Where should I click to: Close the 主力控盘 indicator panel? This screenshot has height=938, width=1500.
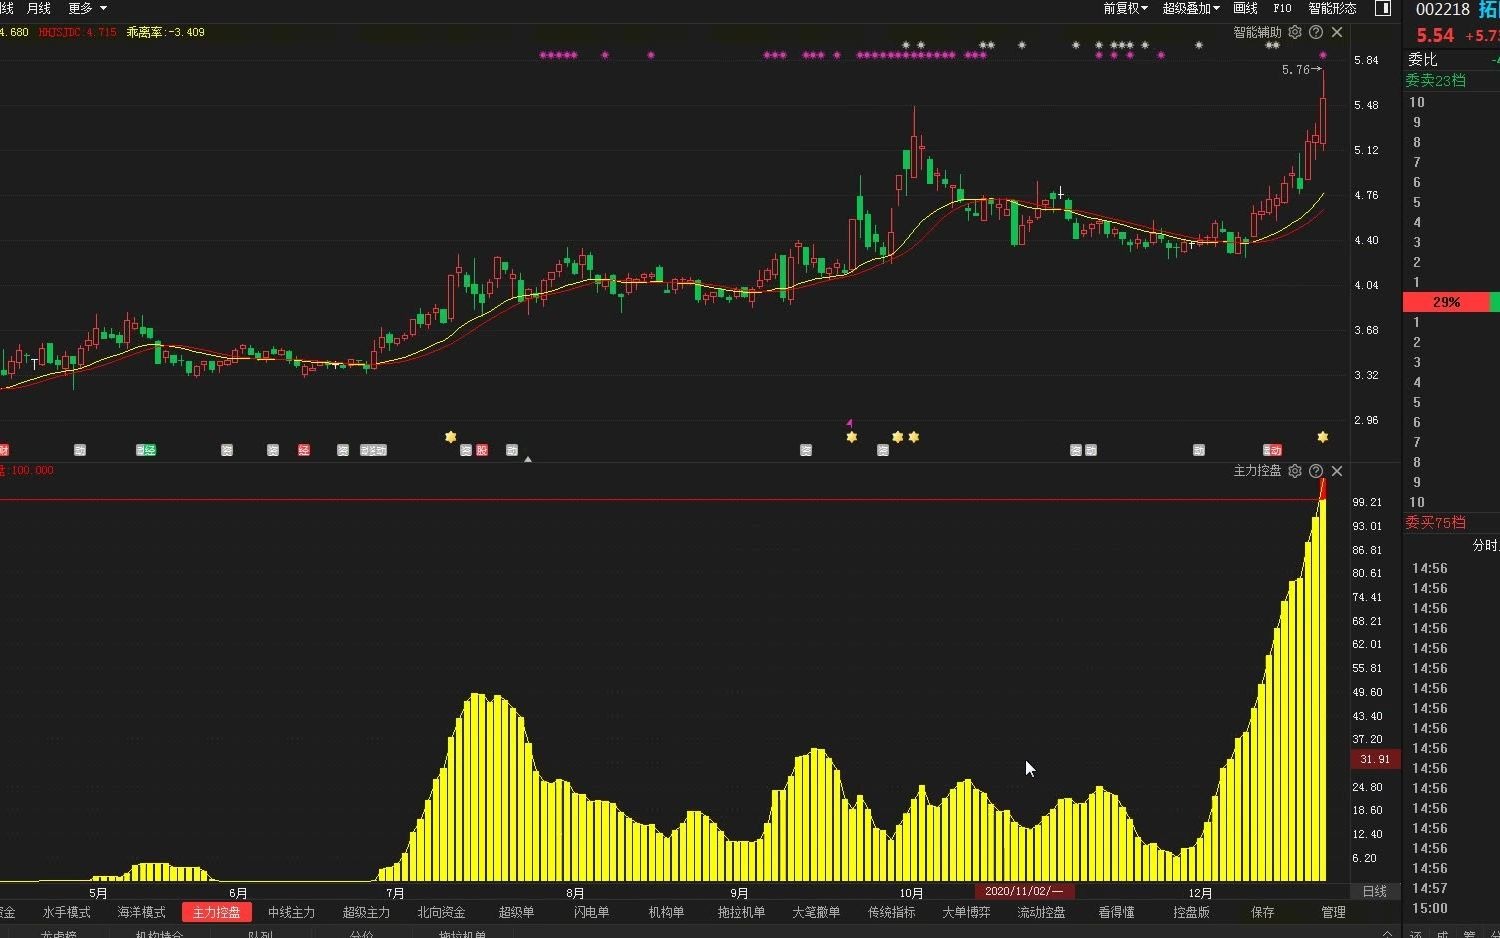click(1337, 471)
